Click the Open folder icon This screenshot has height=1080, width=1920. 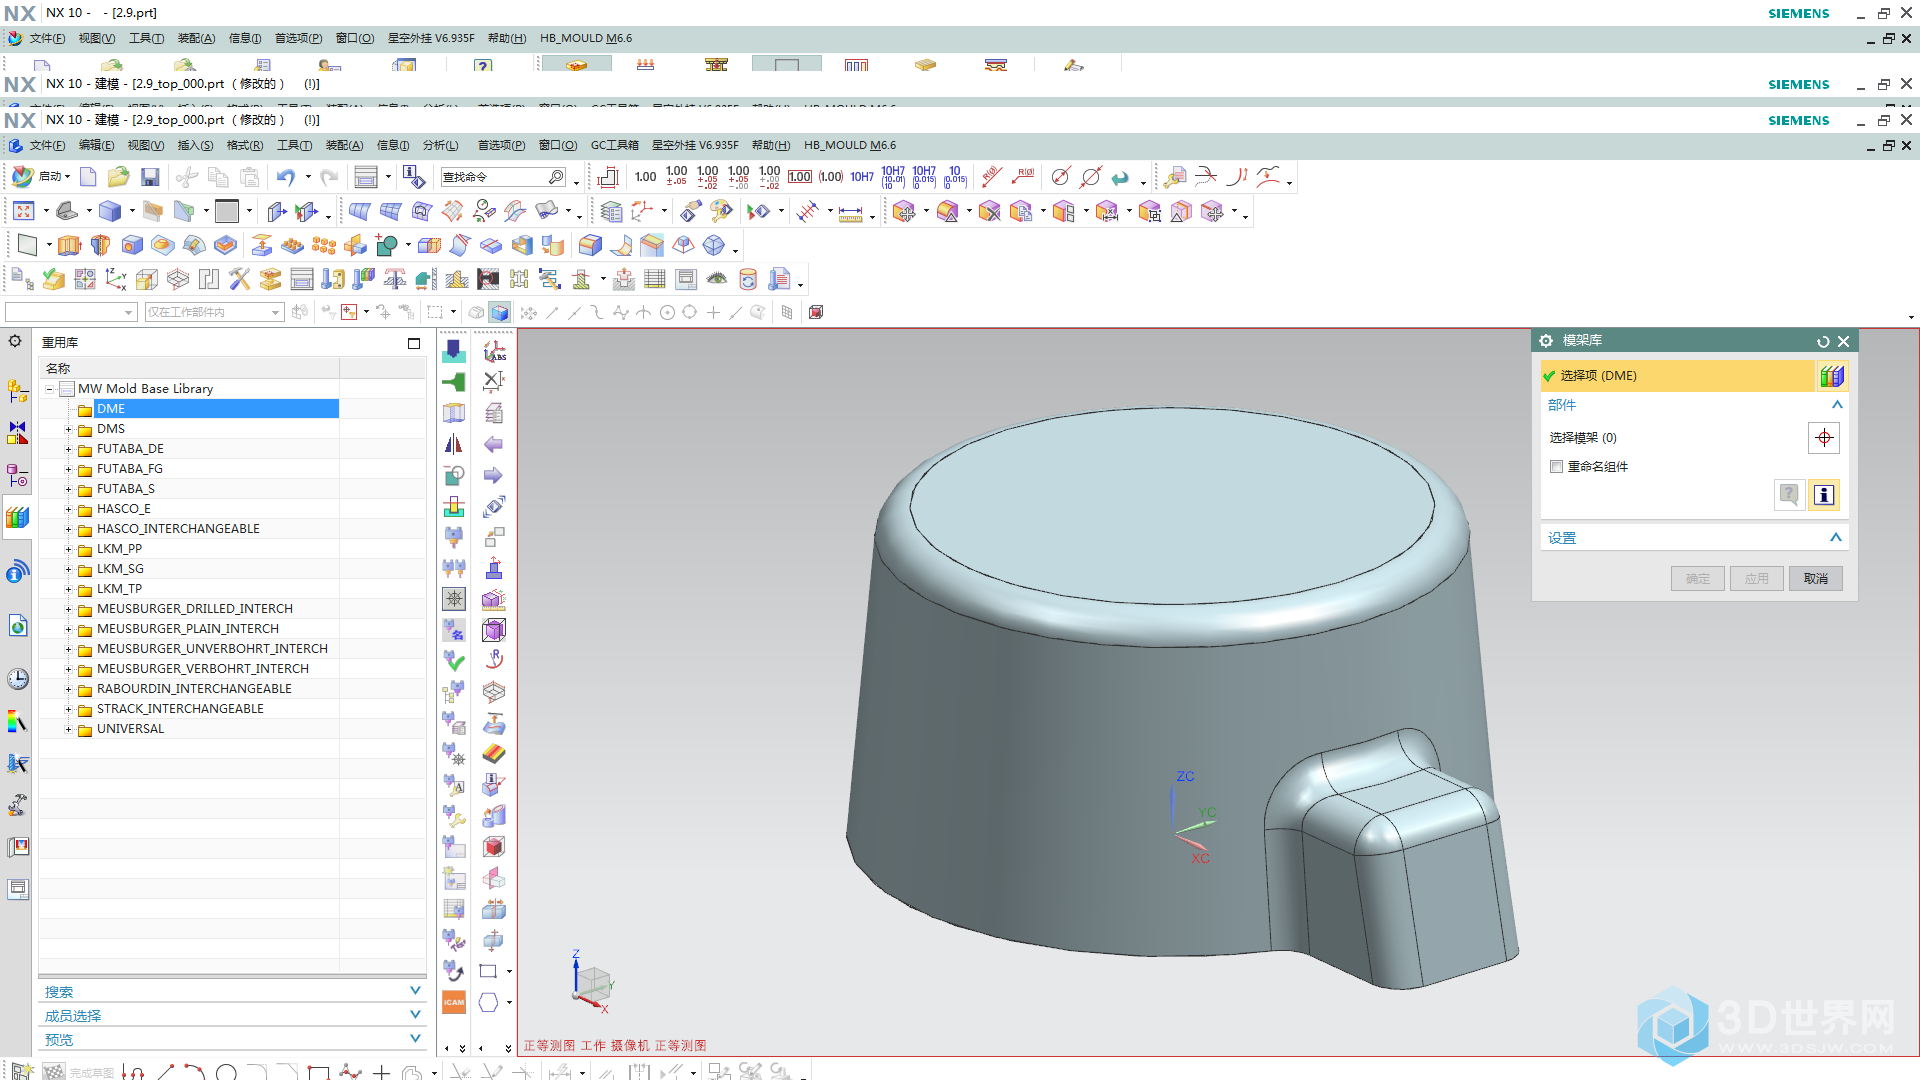point(119,178)
